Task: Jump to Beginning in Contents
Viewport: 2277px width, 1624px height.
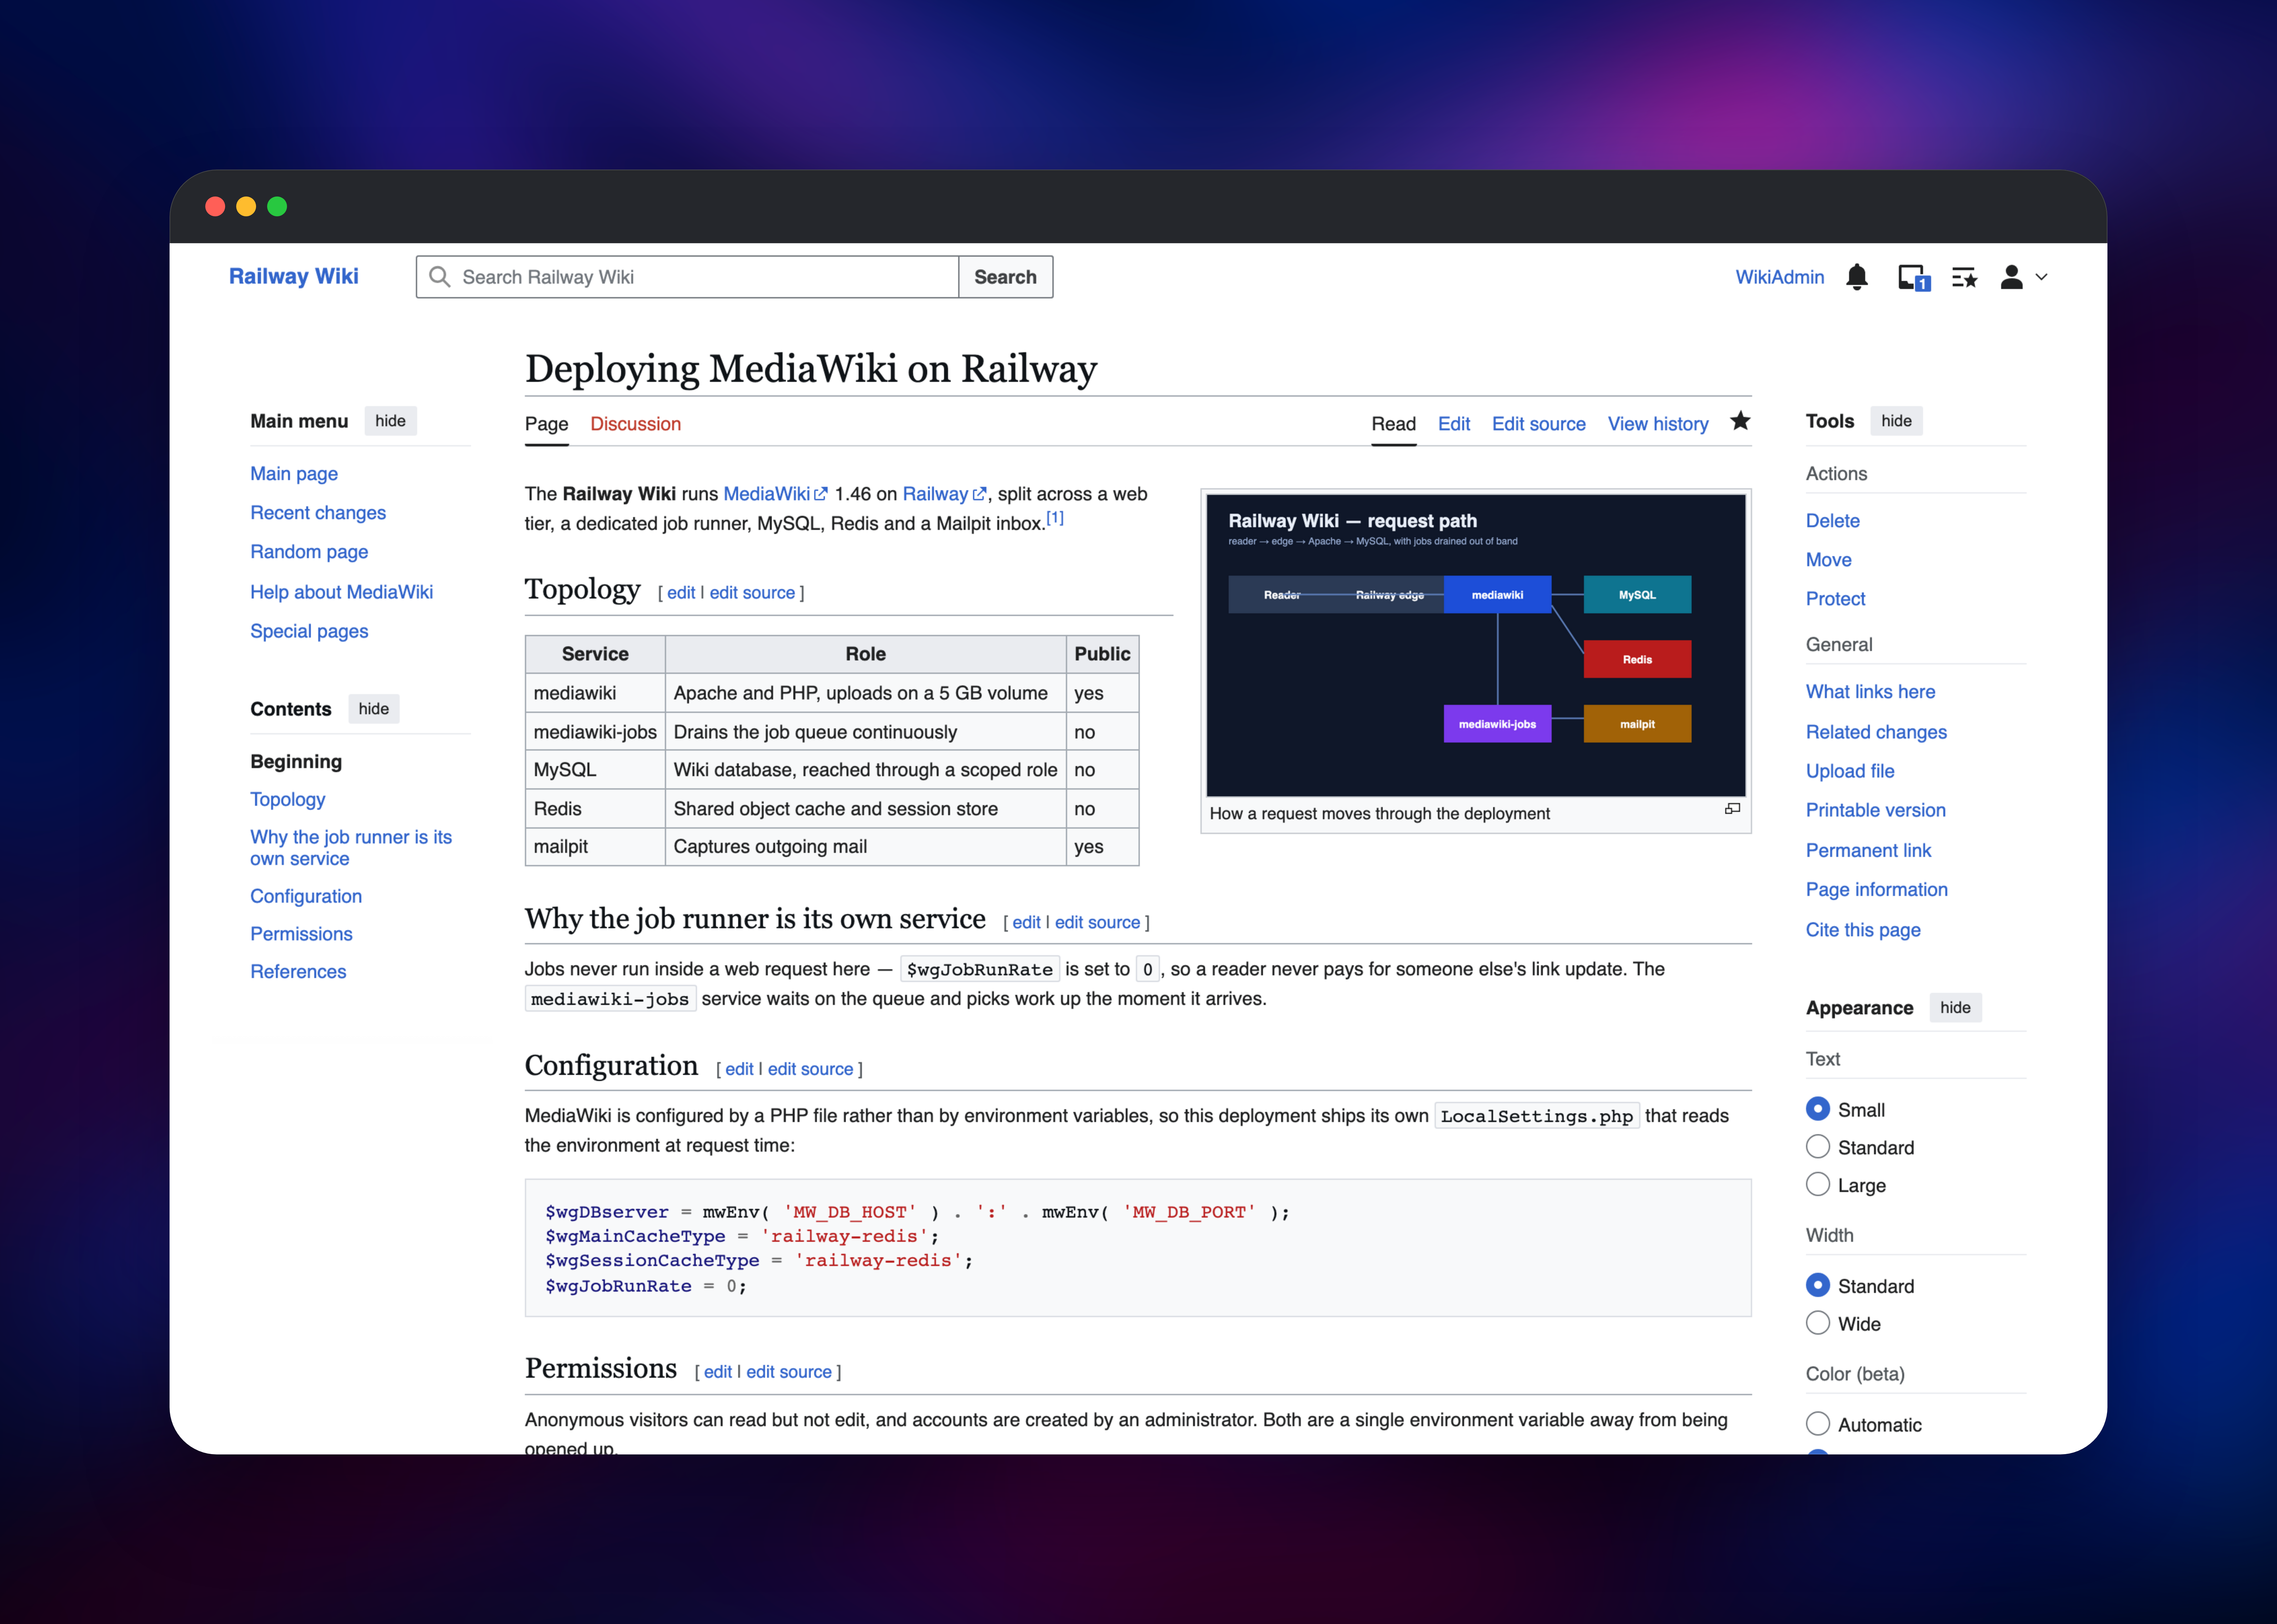Action: pos(296,762)
